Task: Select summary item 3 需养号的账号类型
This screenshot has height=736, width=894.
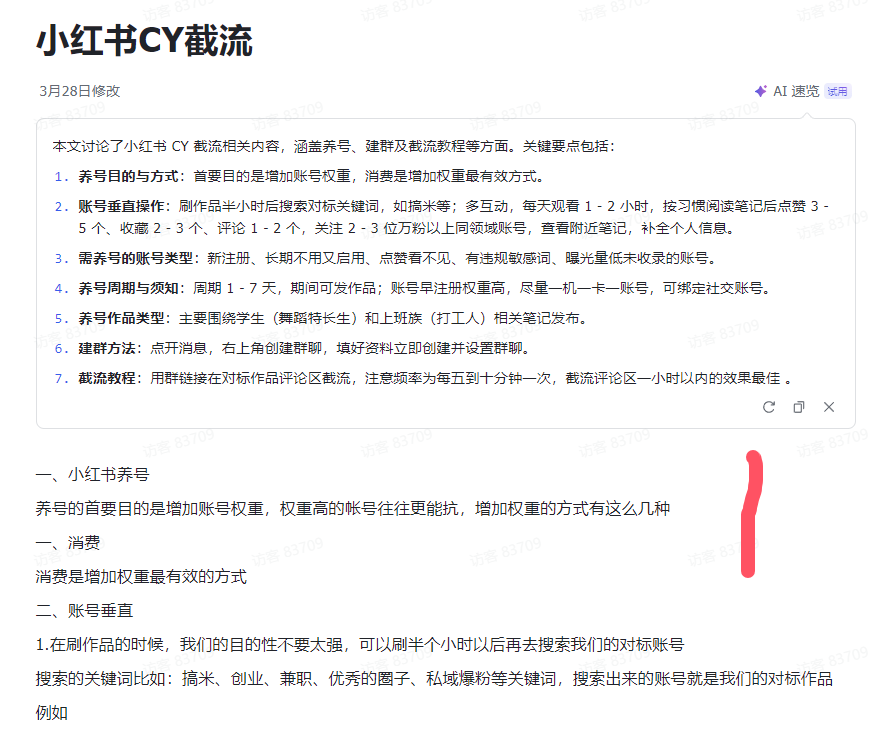Action: (138, 259)
